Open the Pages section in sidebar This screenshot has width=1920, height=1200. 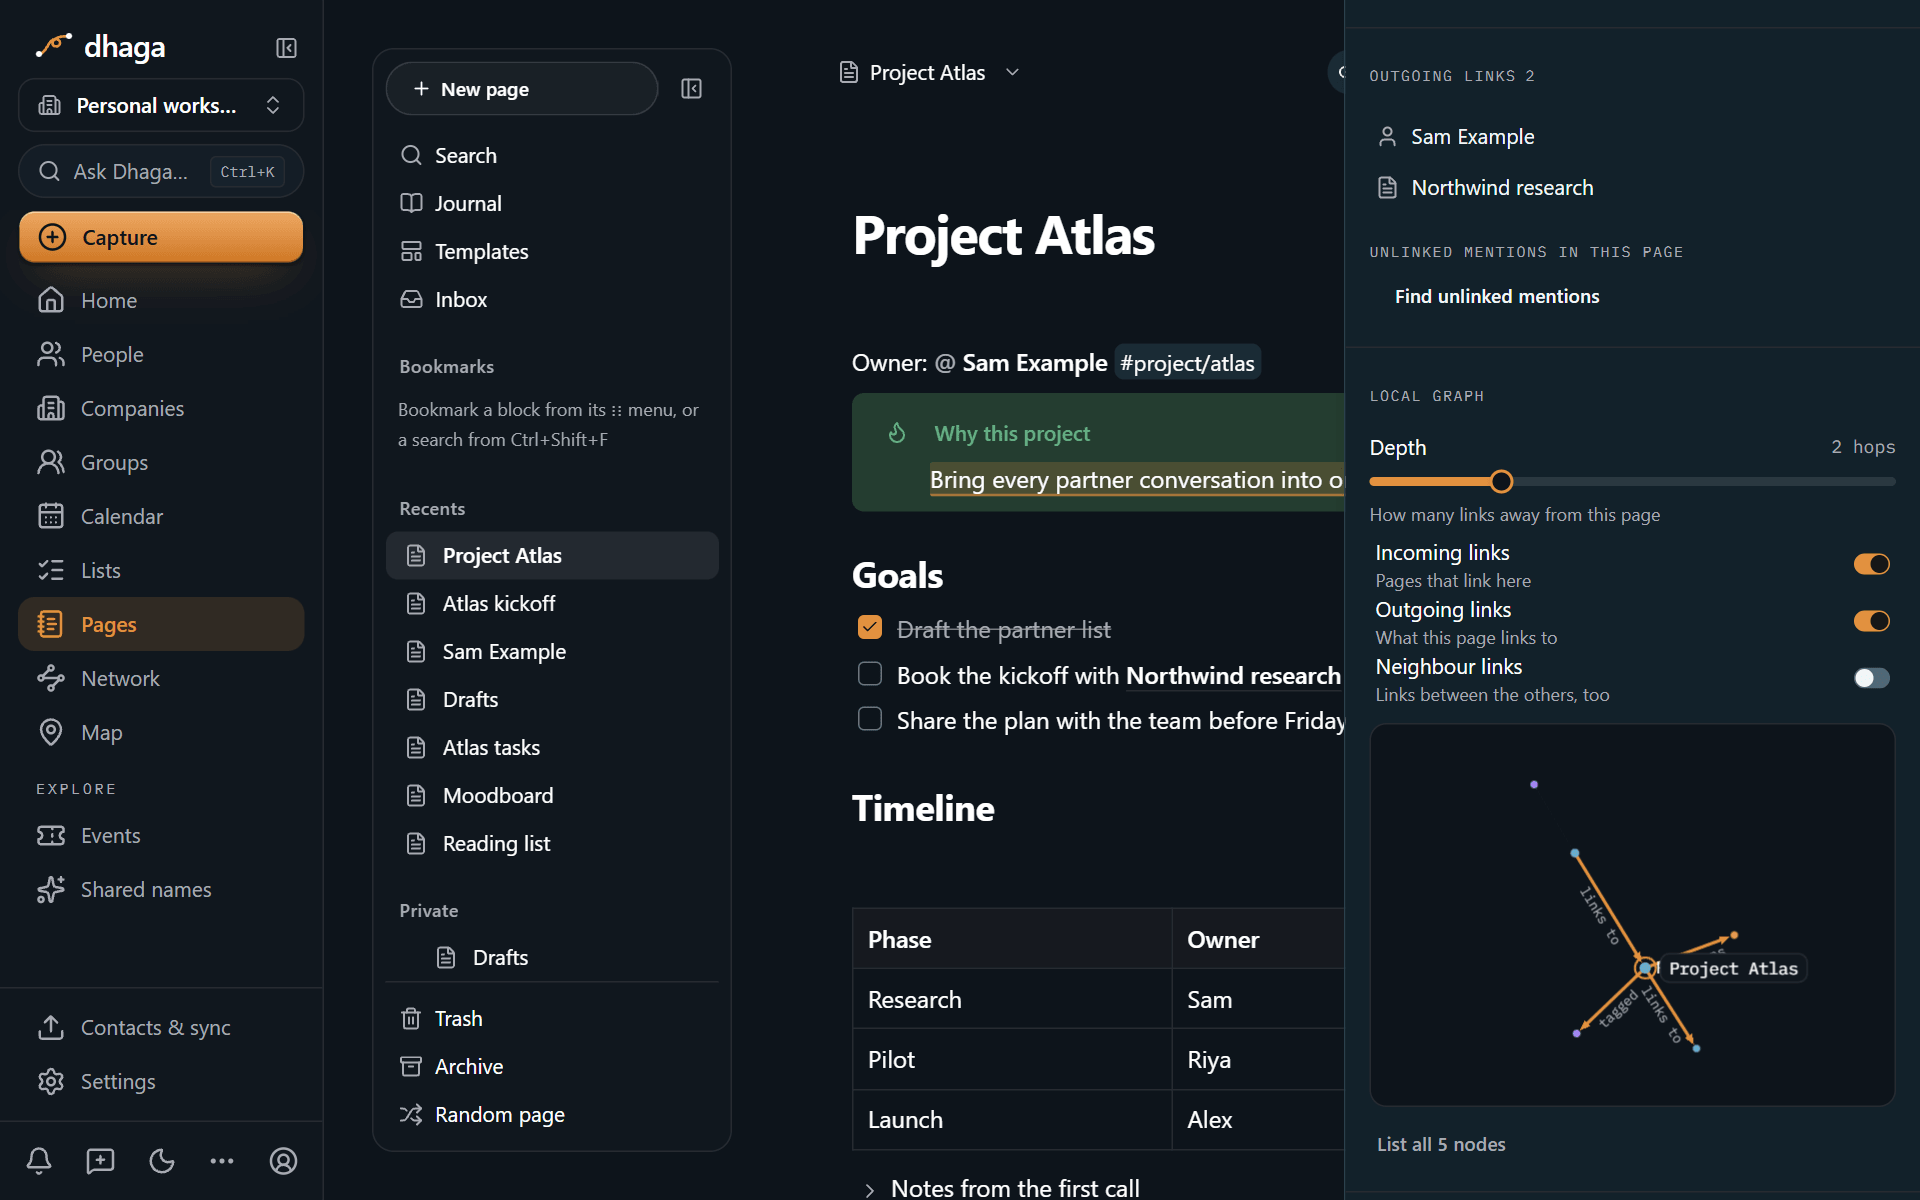point(161,624)
